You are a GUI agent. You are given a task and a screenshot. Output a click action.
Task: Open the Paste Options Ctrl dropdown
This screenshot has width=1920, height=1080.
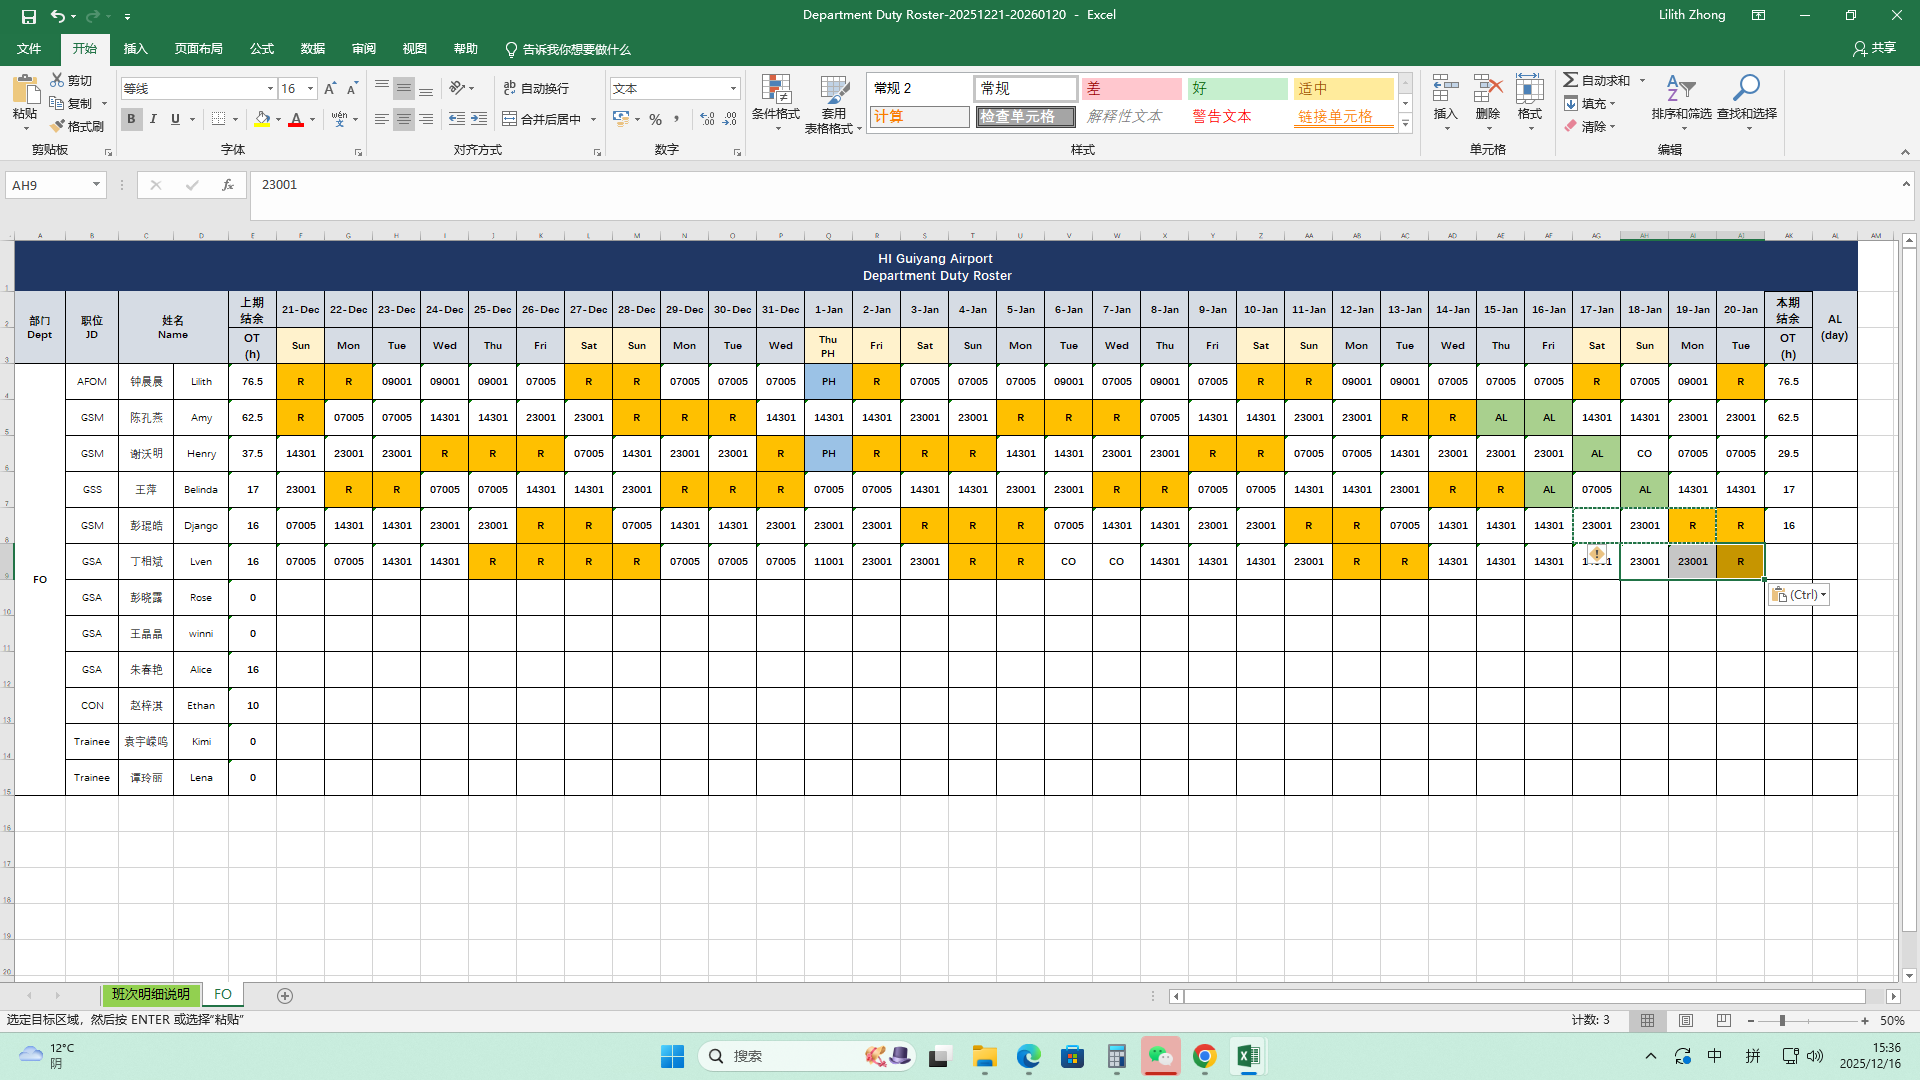click(1799, 595)
